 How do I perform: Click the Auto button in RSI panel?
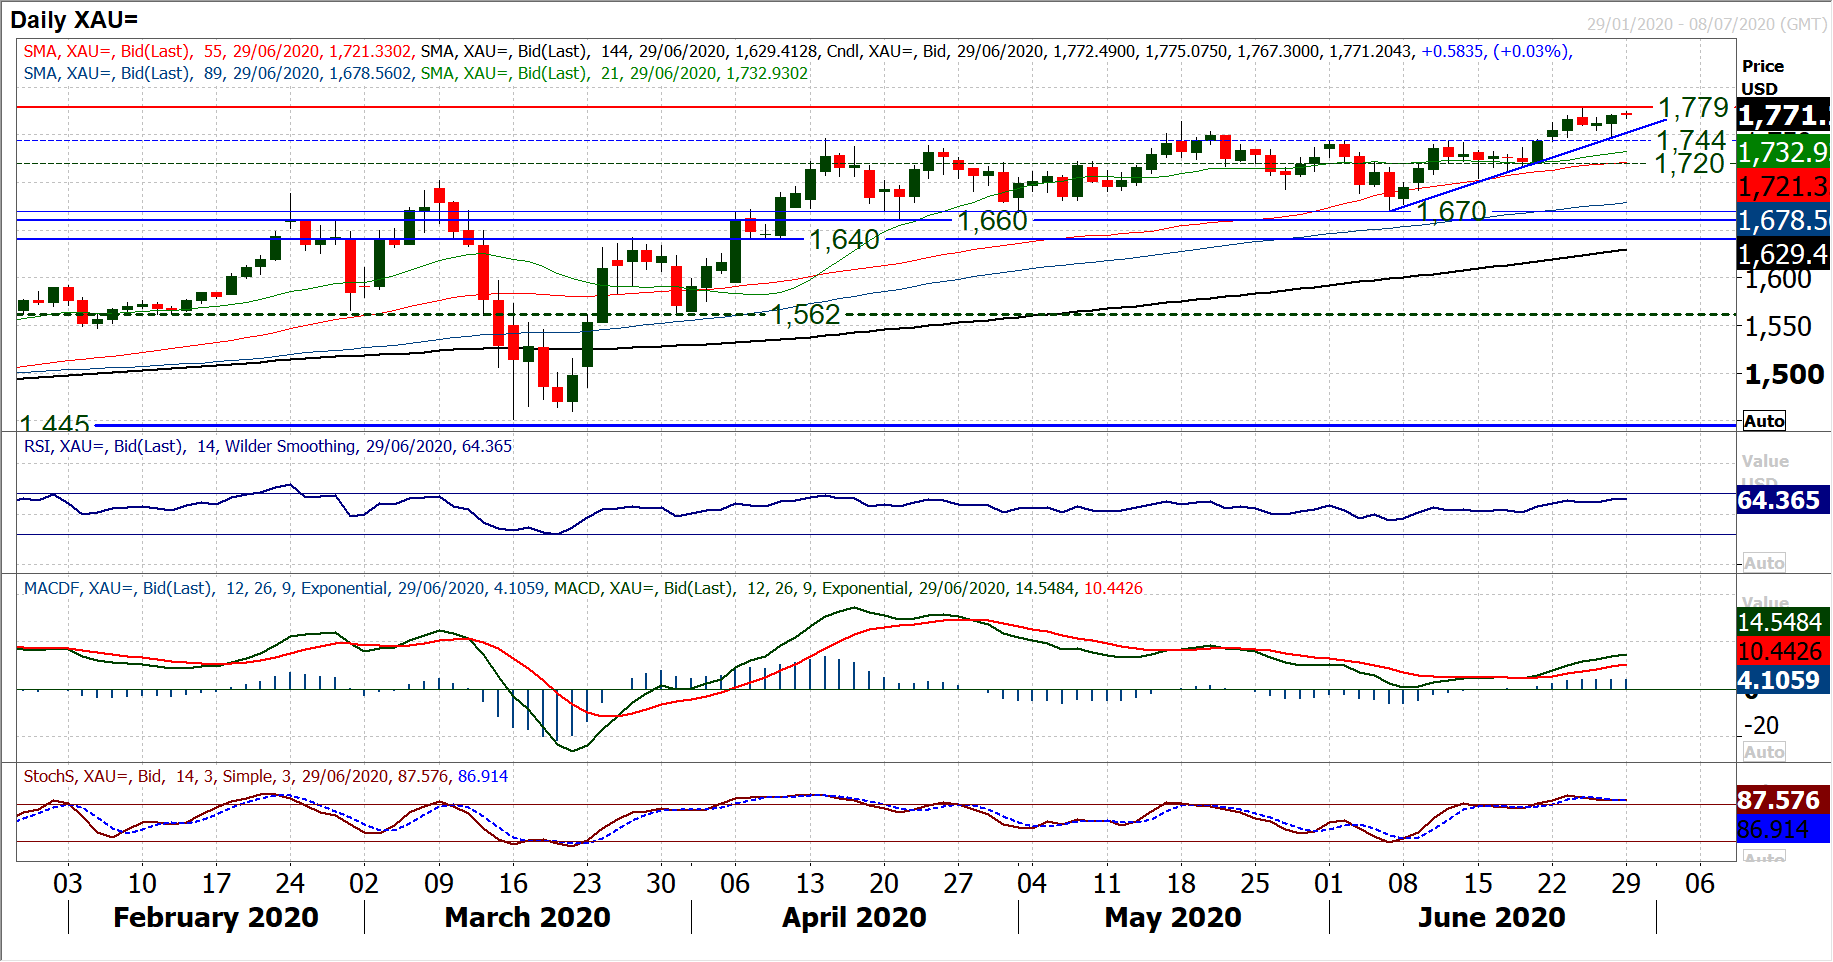tap(1764, 563)
